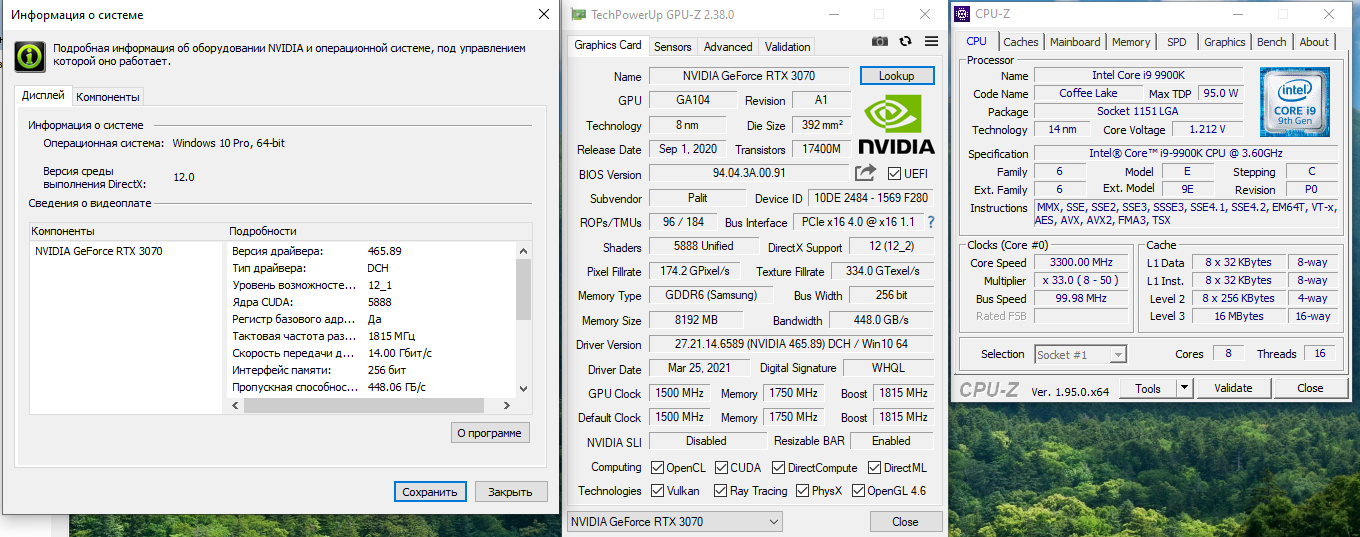Image resolution: width=1360 pixels, height=537 pixels.
Task: Click the Memory Type field in GPU-Z
Action: (711, 295)
